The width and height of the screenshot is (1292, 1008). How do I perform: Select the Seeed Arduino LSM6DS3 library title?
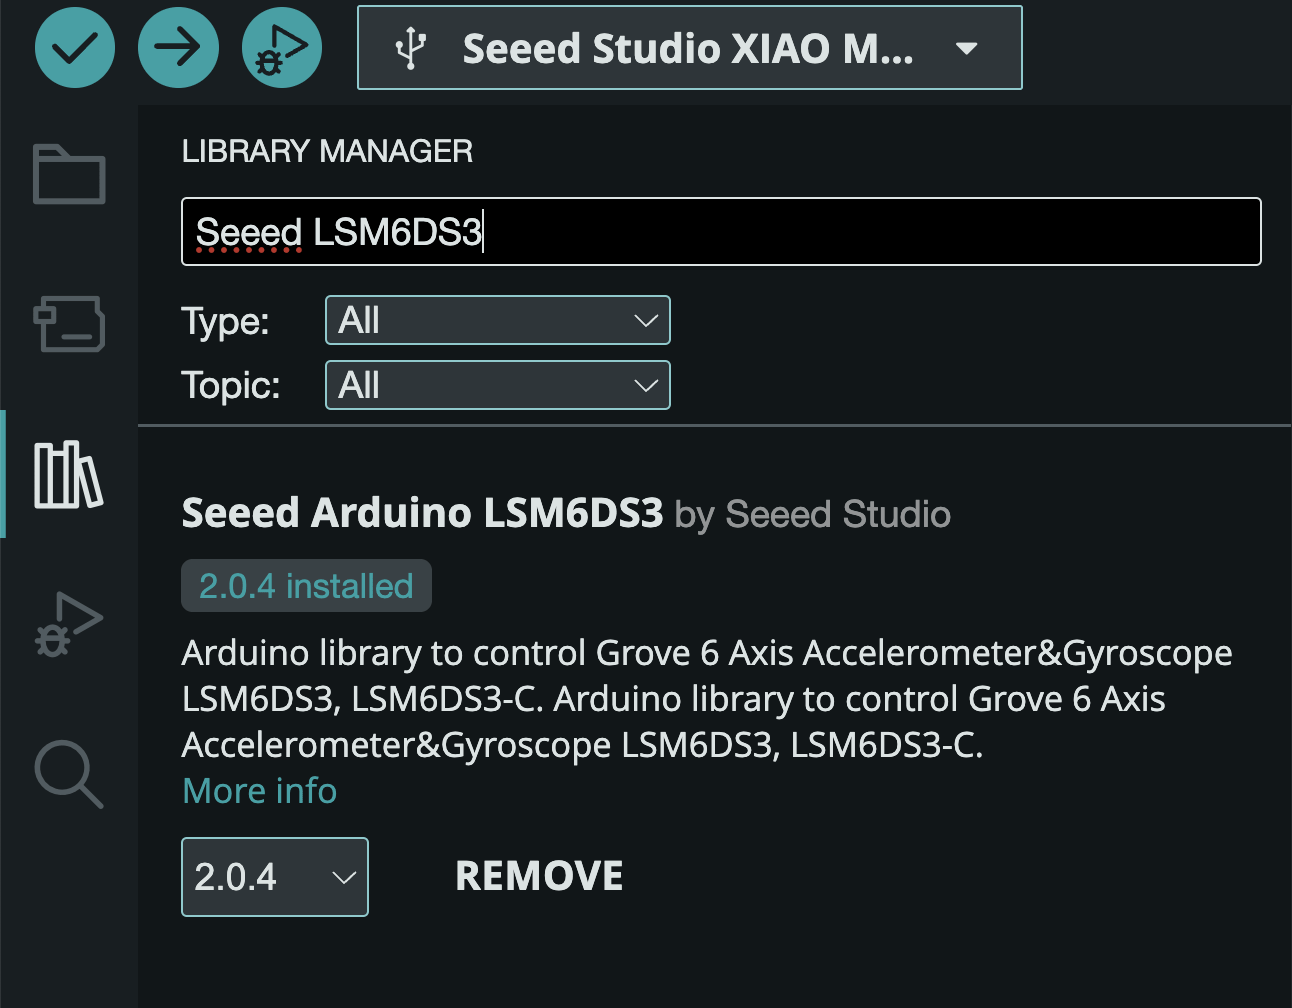tap(422, 513)
